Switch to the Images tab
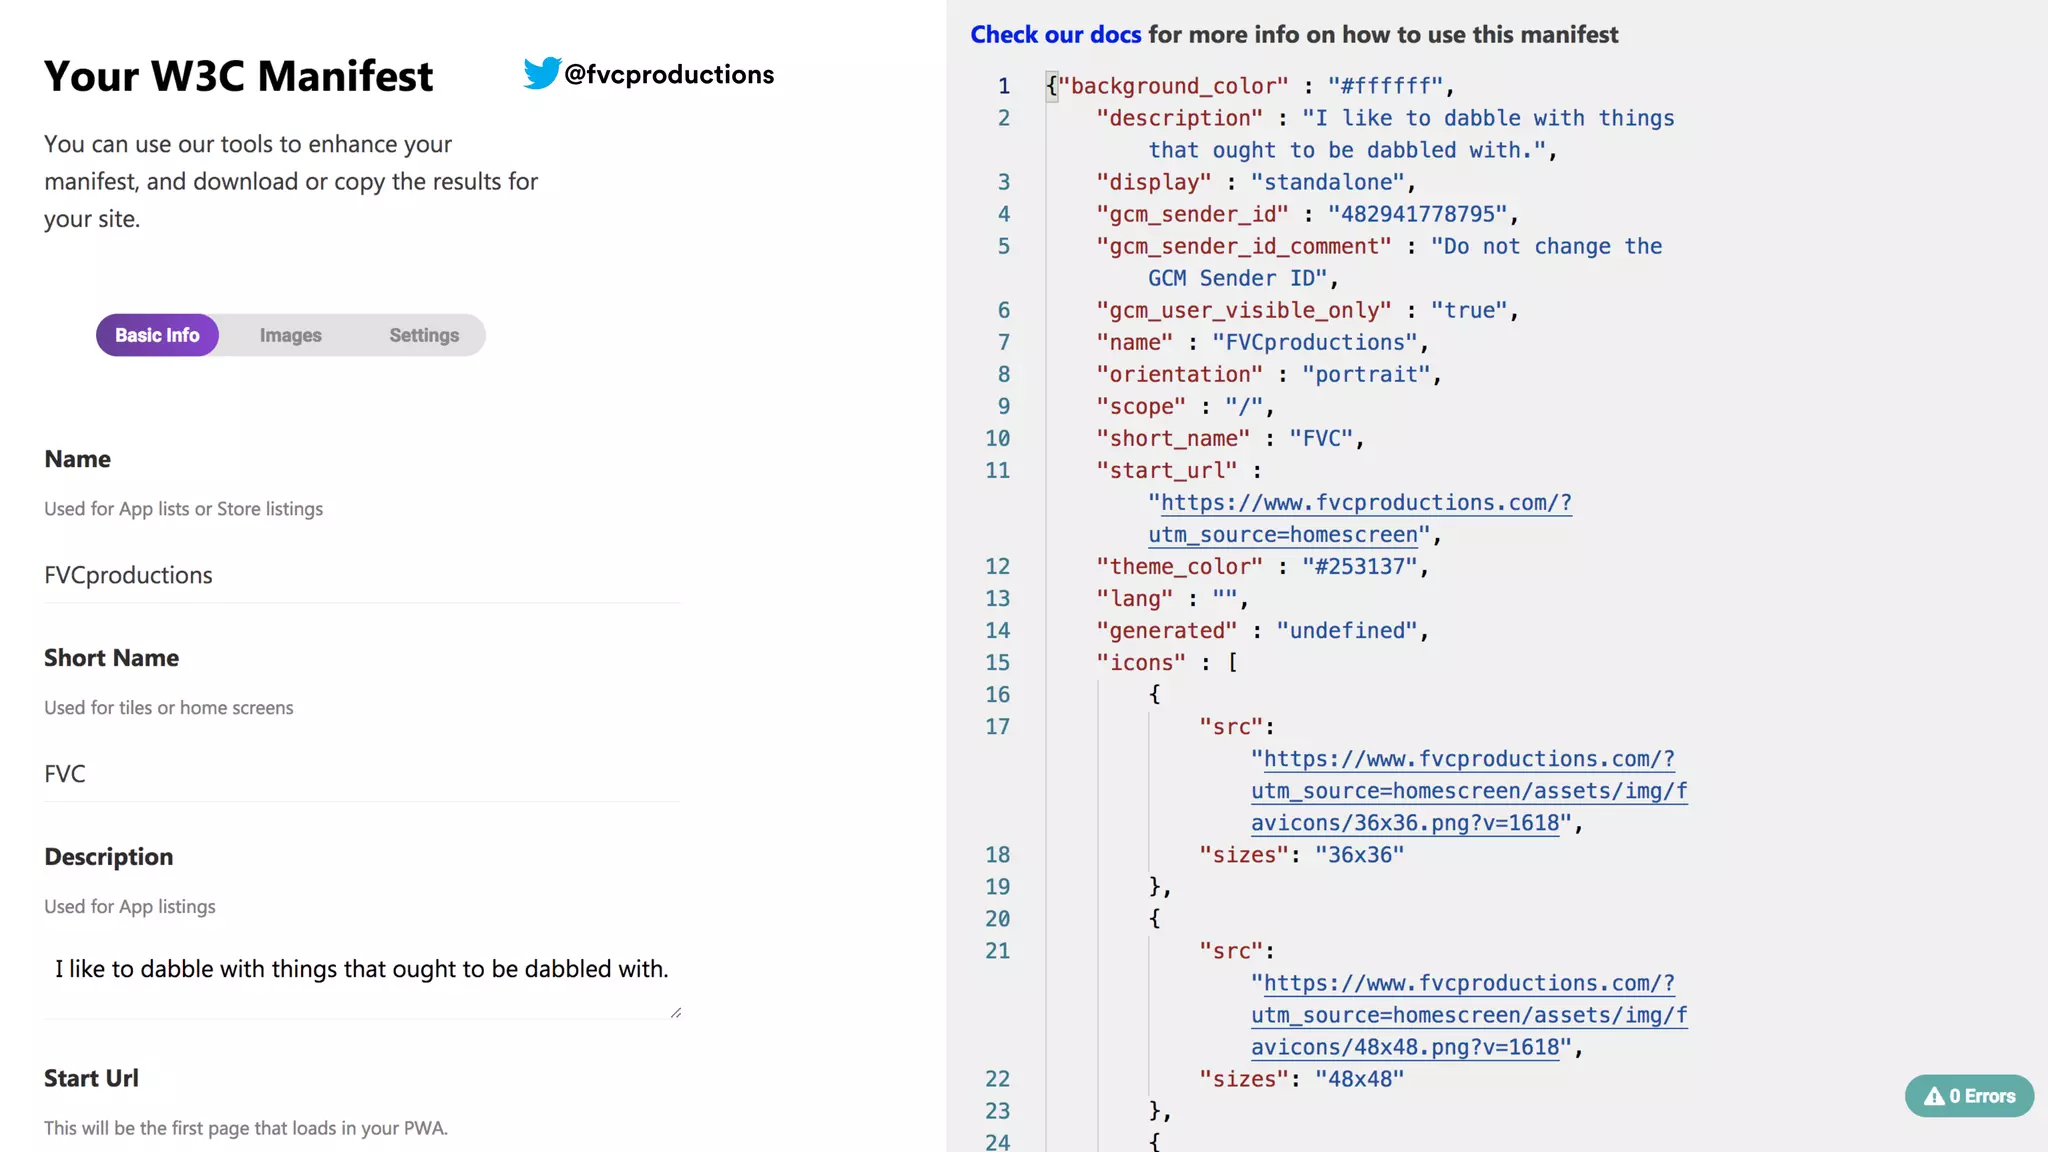Image resolution: width=2048 pixels, height=1152 pixels. pos(290,335)
